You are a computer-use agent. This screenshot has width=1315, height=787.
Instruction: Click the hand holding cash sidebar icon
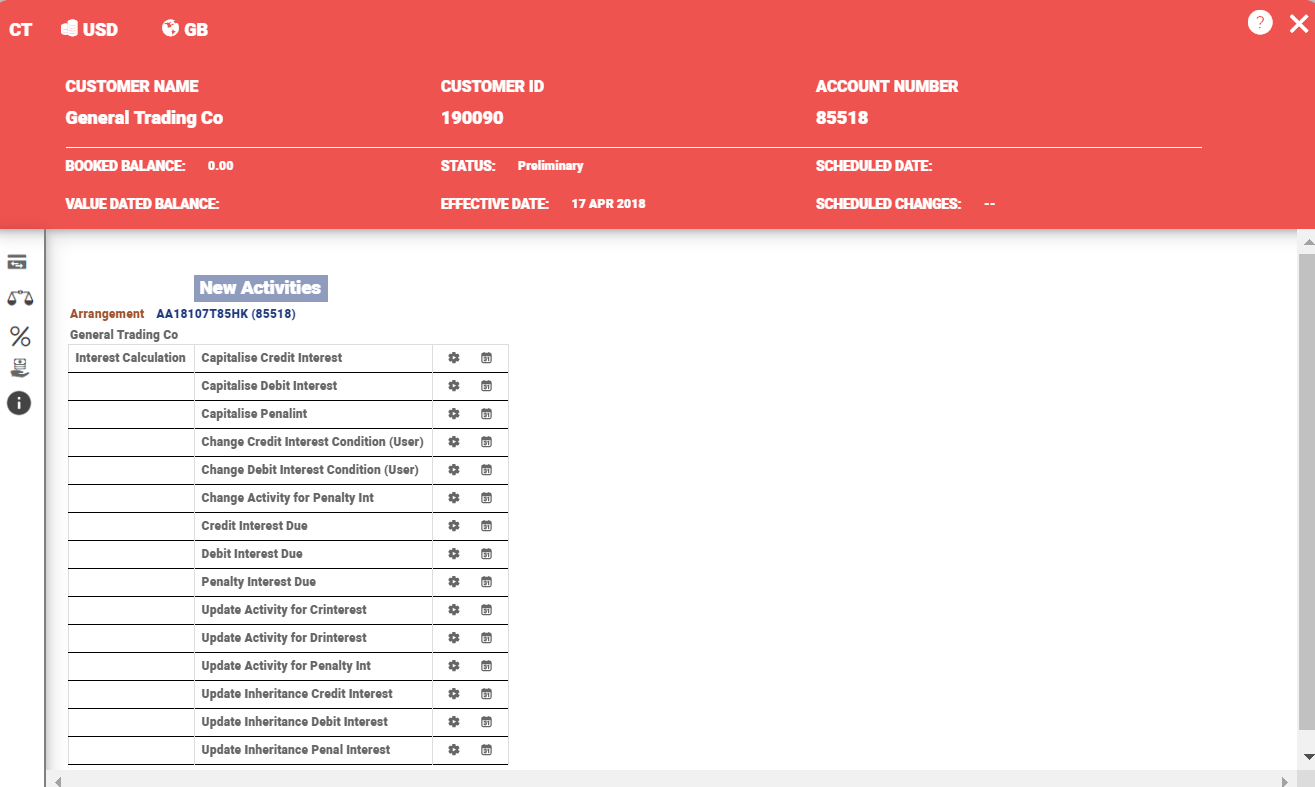[19, 368]
